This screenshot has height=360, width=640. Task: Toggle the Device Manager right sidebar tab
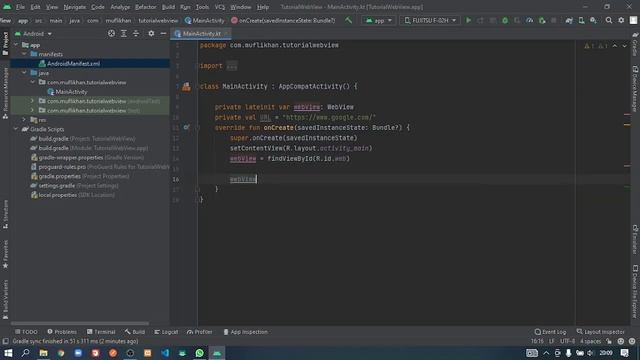click(635, 89)
